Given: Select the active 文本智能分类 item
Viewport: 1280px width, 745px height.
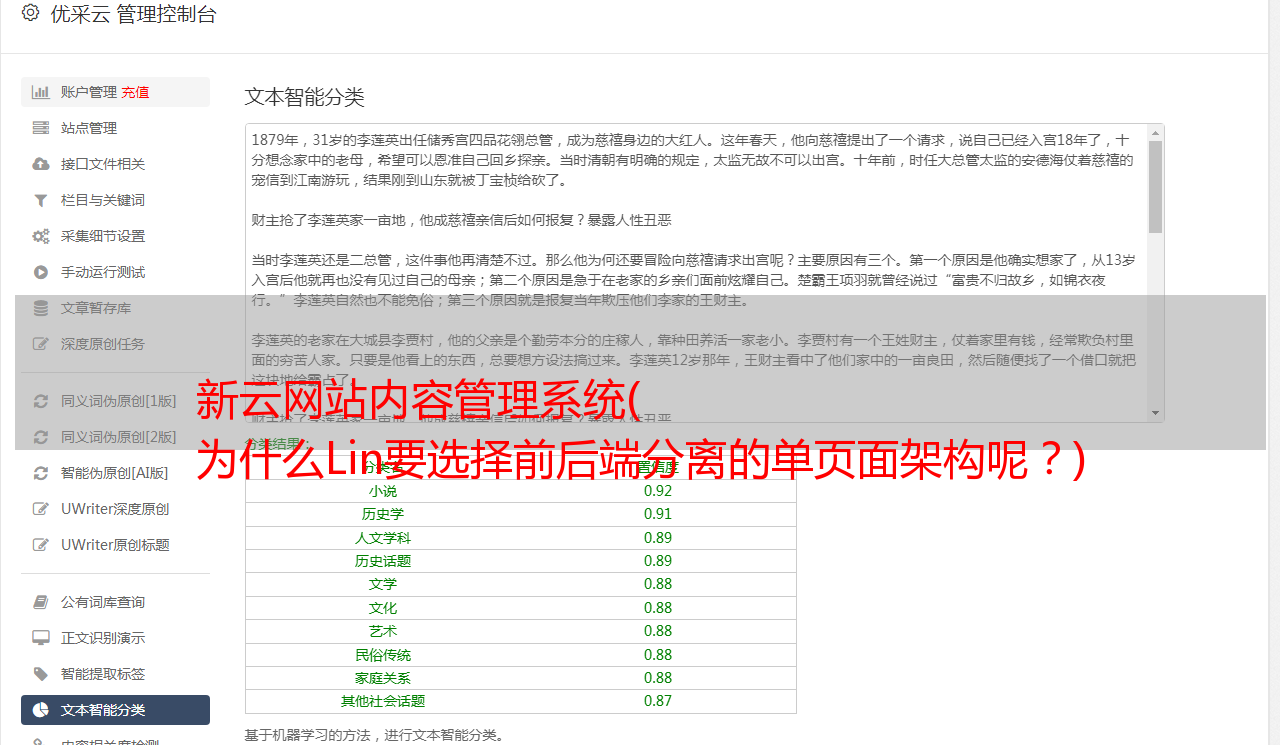Looking at the screenshot, I should [115, 710].
